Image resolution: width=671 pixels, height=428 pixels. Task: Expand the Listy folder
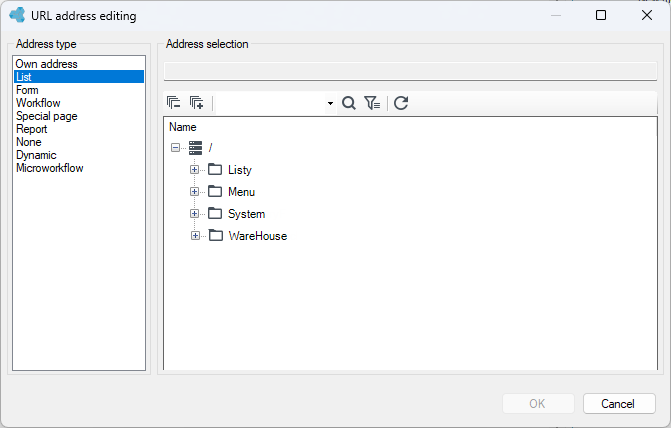click(x=194, y=169)
